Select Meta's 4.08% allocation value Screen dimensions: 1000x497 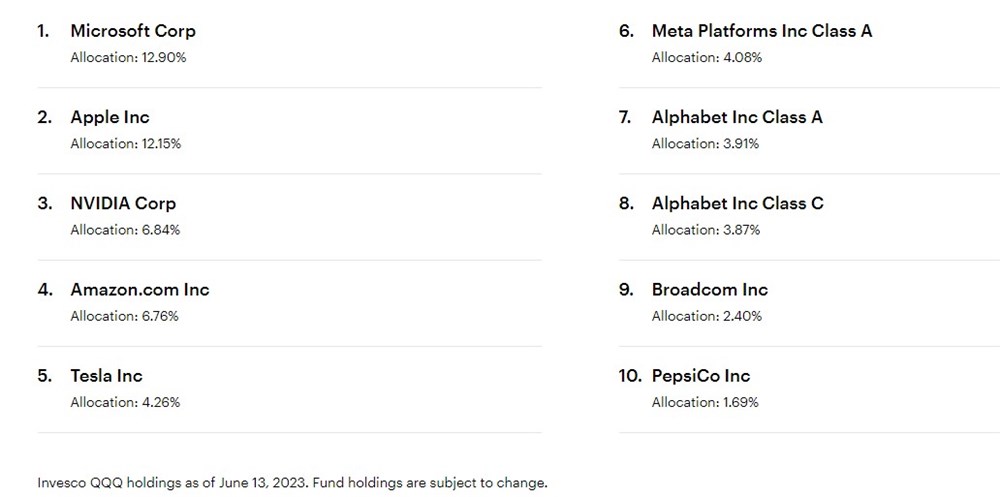[707, 57]
